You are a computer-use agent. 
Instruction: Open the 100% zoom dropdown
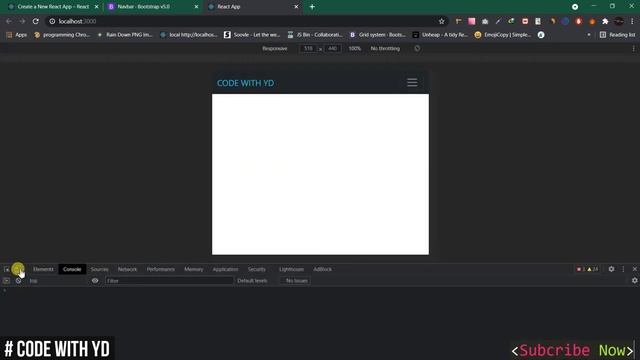[354, 49]
